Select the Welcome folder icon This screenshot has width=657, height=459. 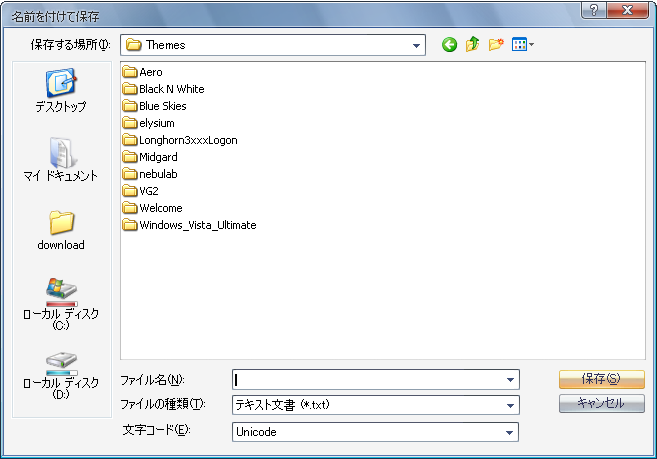point(130,208)
